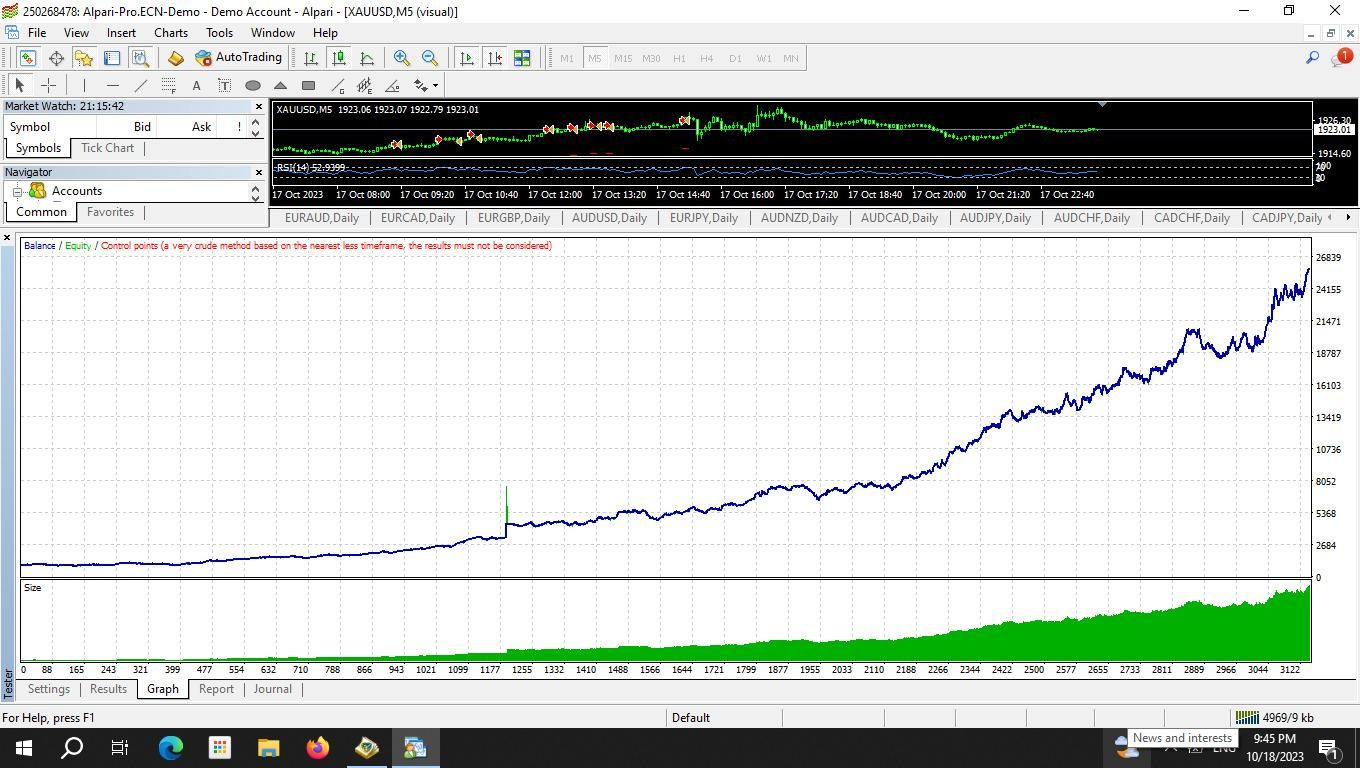Viewport: 1360px width, 768px height.
Task: Select the arrow cursor tool
Action: pos(20,86)
